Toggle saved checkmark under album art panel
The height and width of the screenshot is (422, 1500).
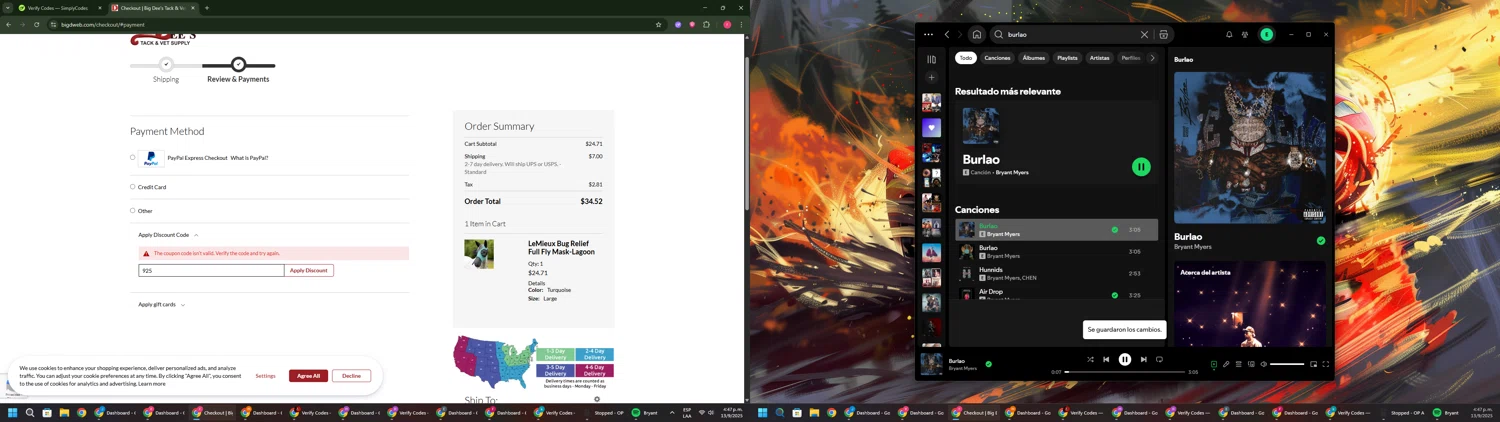click(1321, 241)
